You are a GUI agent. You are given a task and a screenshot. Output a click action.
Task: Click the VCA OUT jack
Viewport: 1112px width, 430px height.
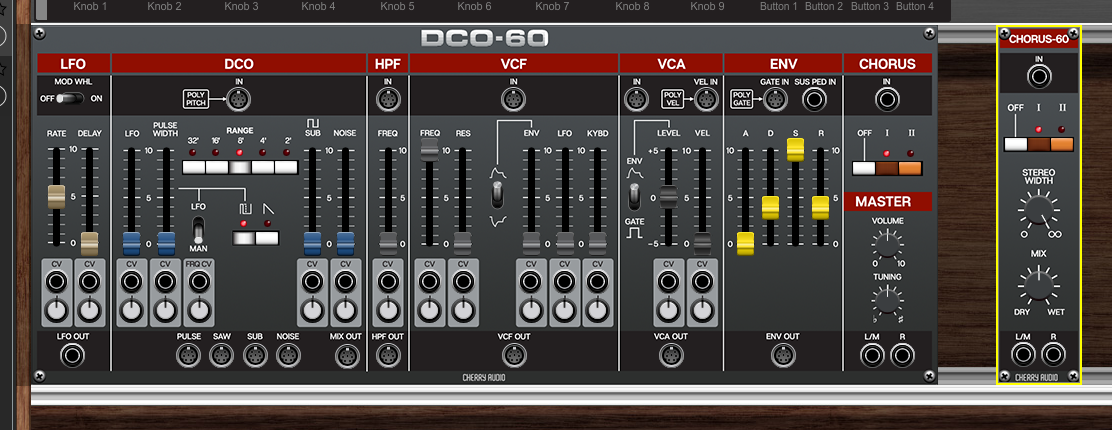(x=672, y=354)
